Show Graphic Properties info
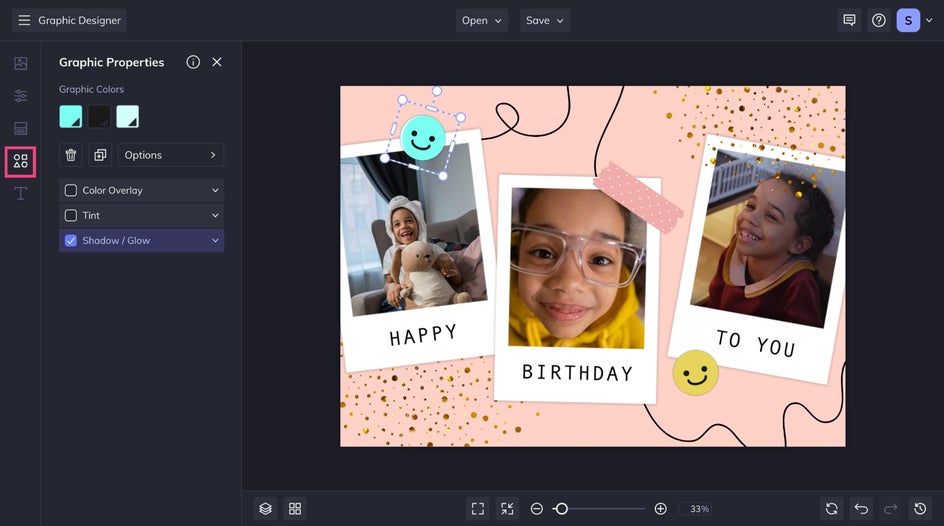Screen dimensions: 944x526 193,62
